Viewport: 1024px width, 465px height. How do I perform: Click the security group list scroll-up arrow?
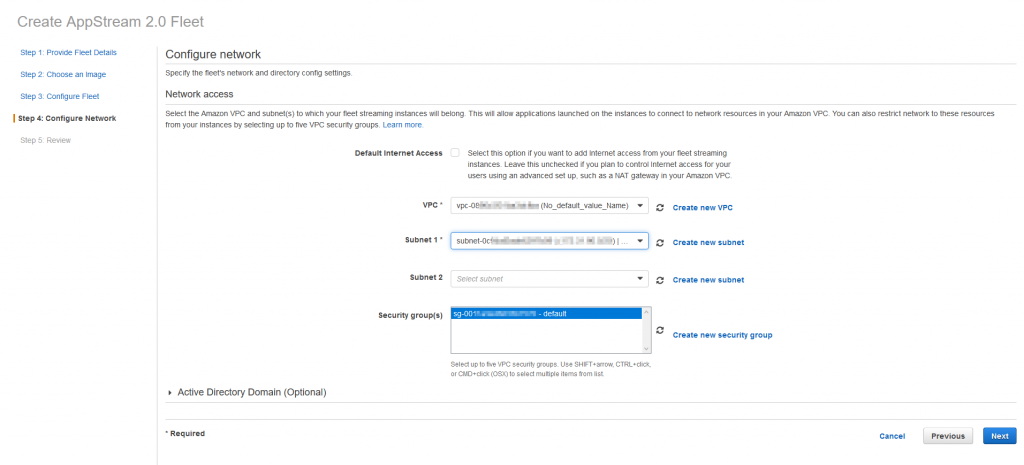coord(647,312)
